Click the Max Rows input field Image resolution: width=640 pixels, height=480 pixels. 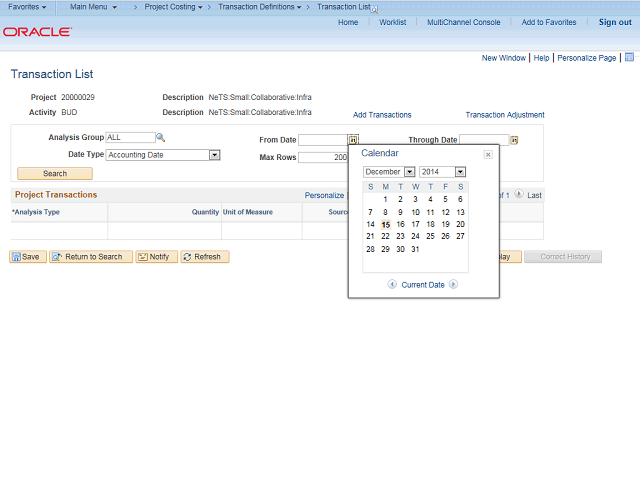pos(323,158)
